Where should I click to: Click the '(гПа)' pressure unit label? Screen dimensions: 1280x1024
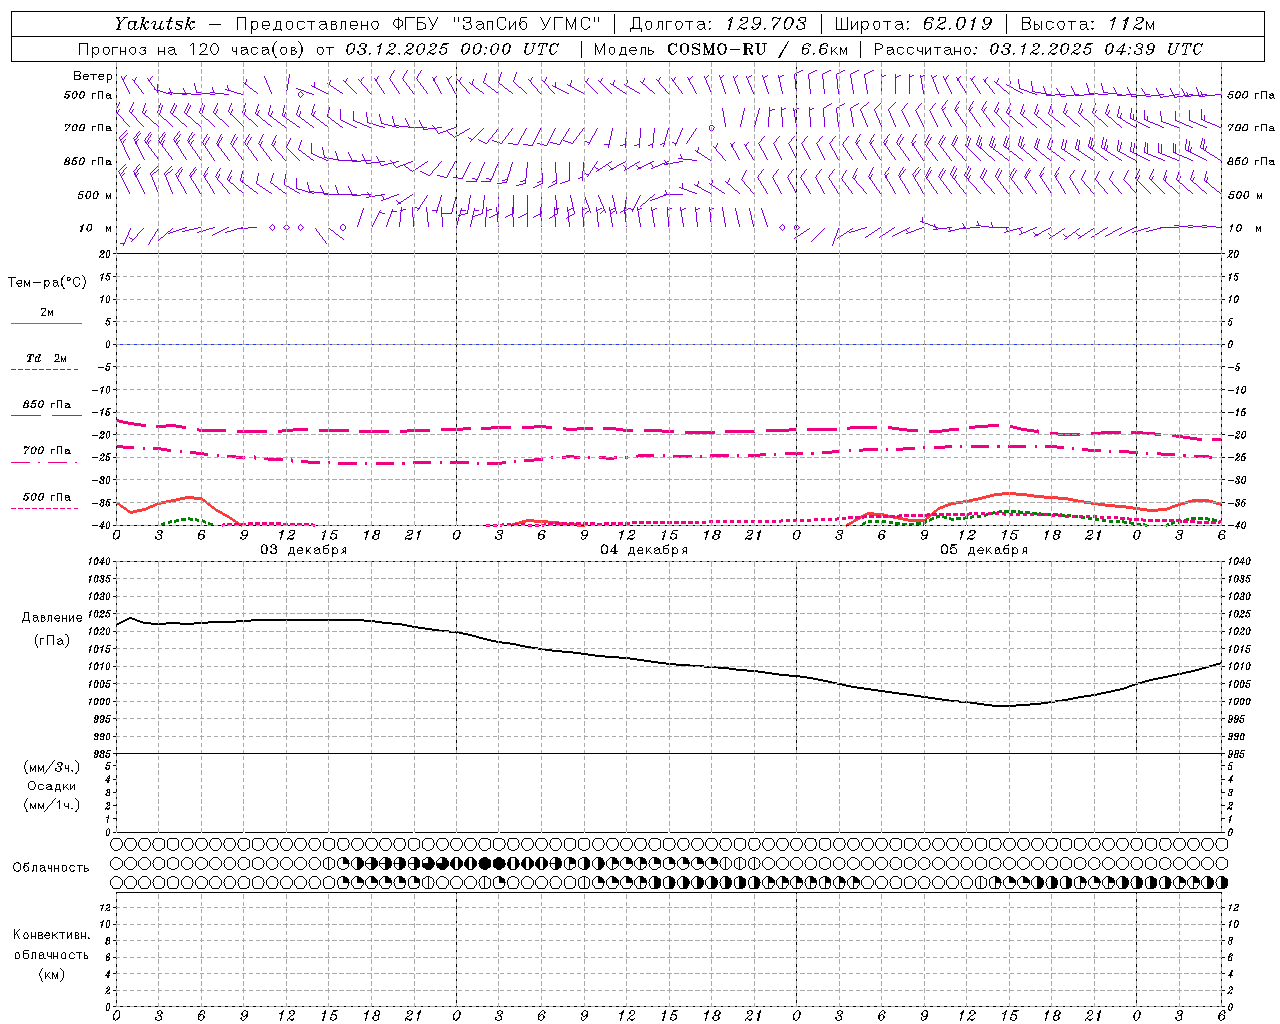52,641
